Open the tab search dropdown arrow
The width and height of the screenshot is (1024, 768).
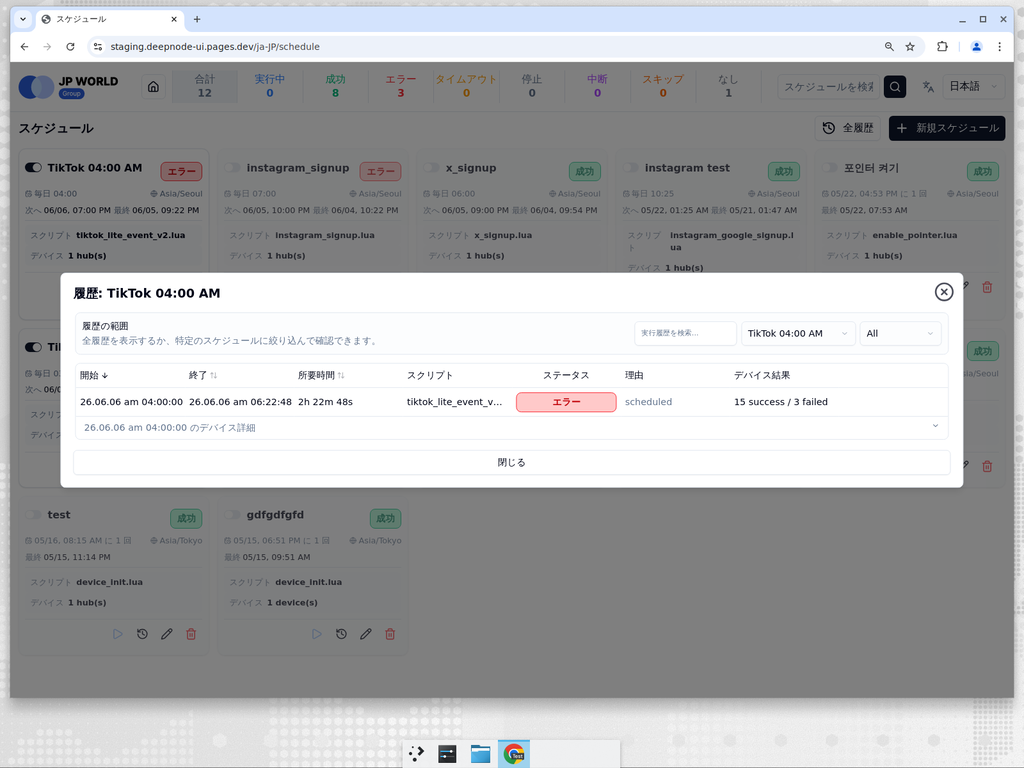23,19
